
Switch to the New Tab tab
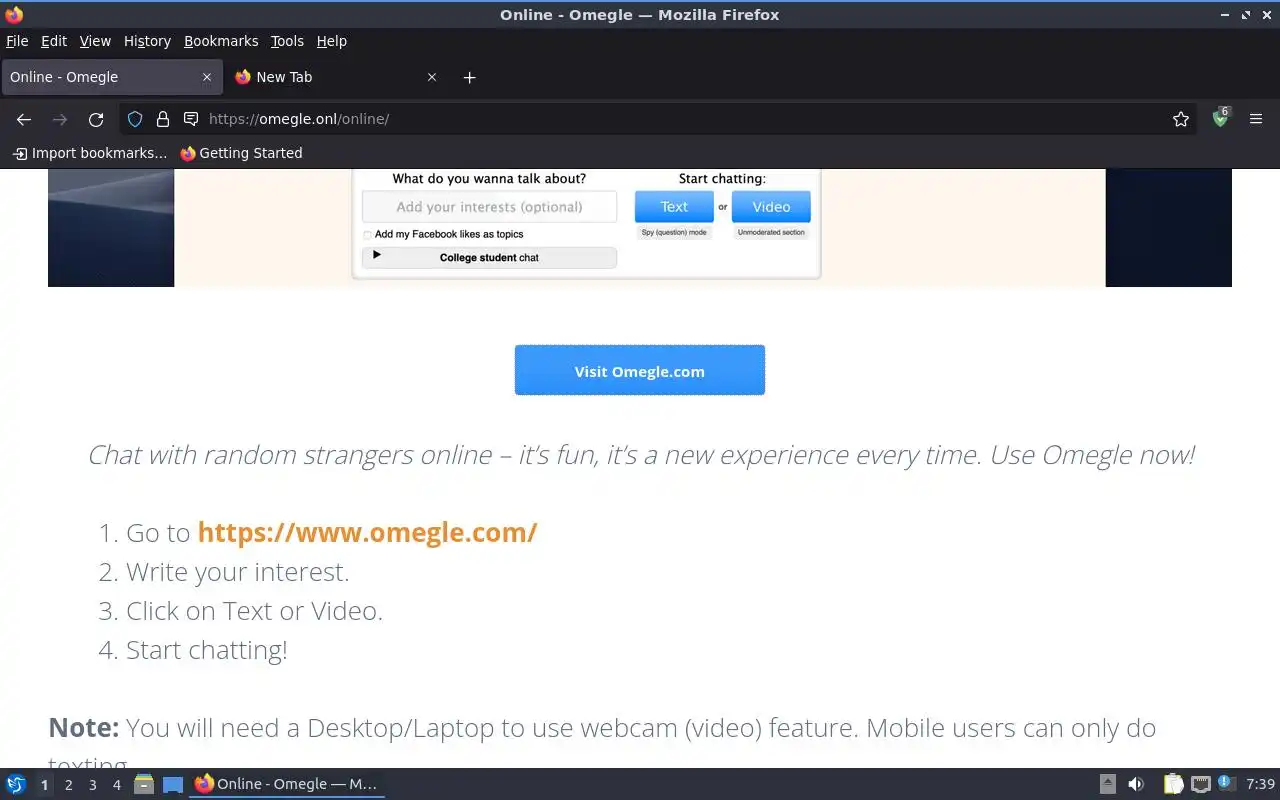point(335,77)
